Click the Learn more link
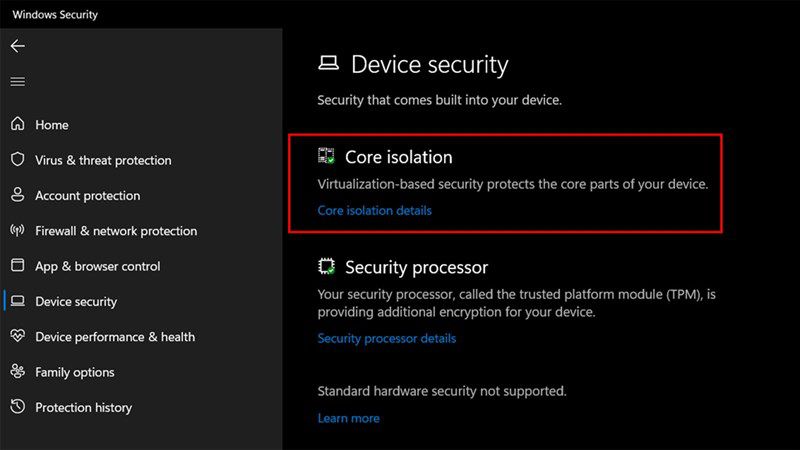The image size is (800, 450). pyautogui.click(x=348, y=418)
